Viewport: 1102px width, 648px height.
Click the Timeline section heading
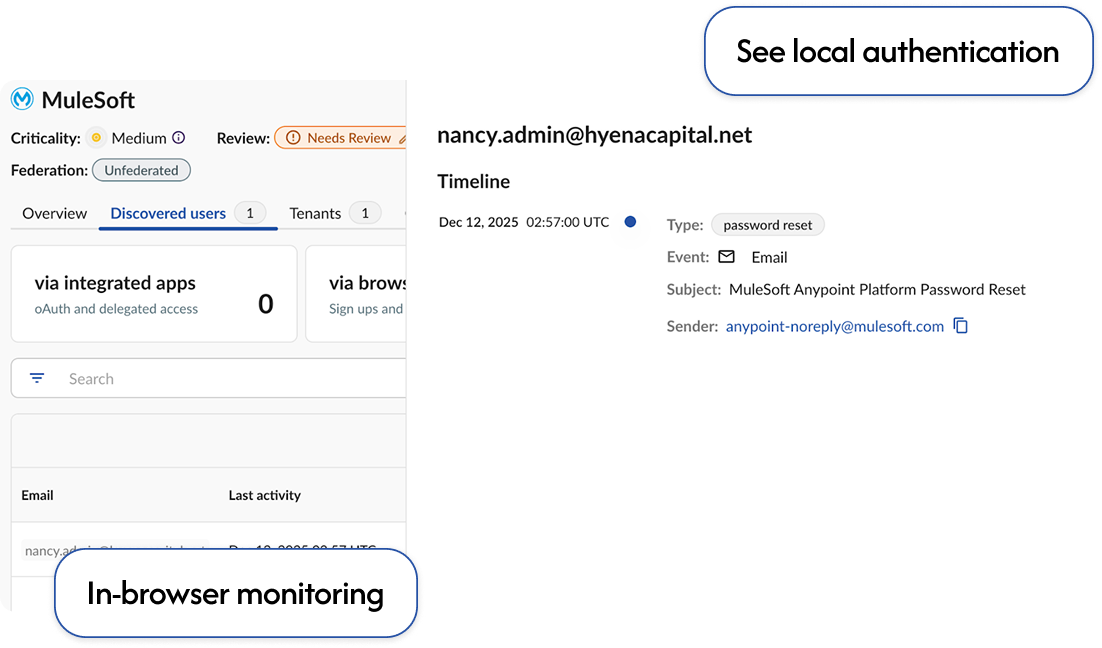(474, 181)
